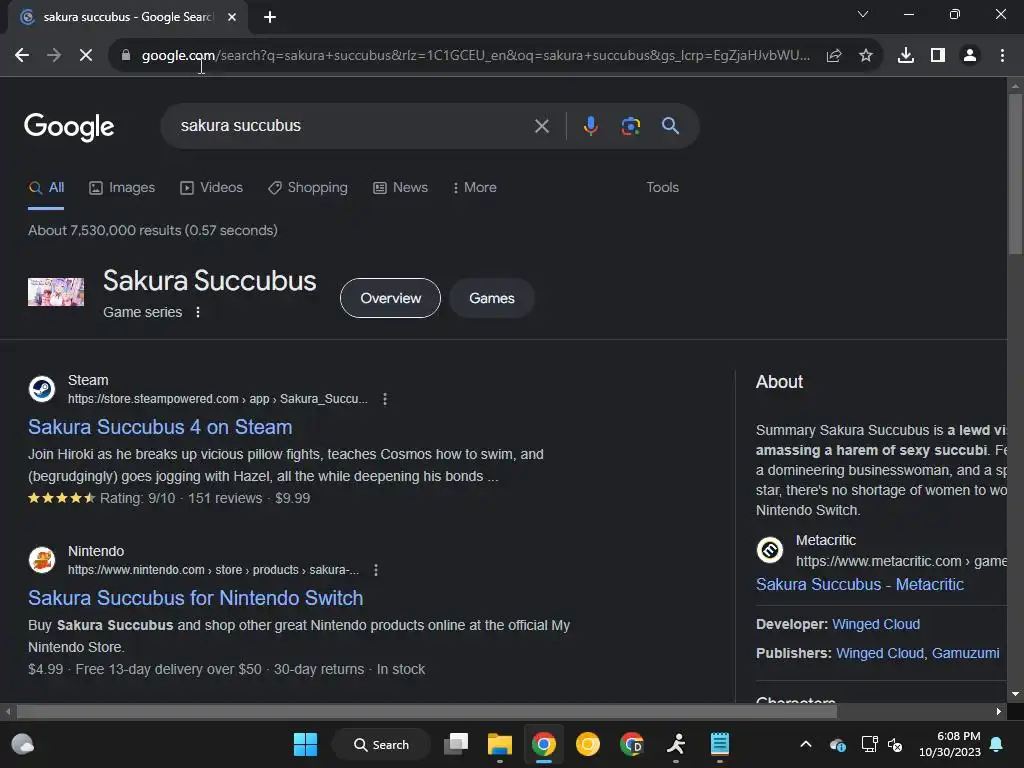Open publisher Gamuzumi link
Image resolution: width=1024 pixels, height=768 pixels.
point(965,653)
